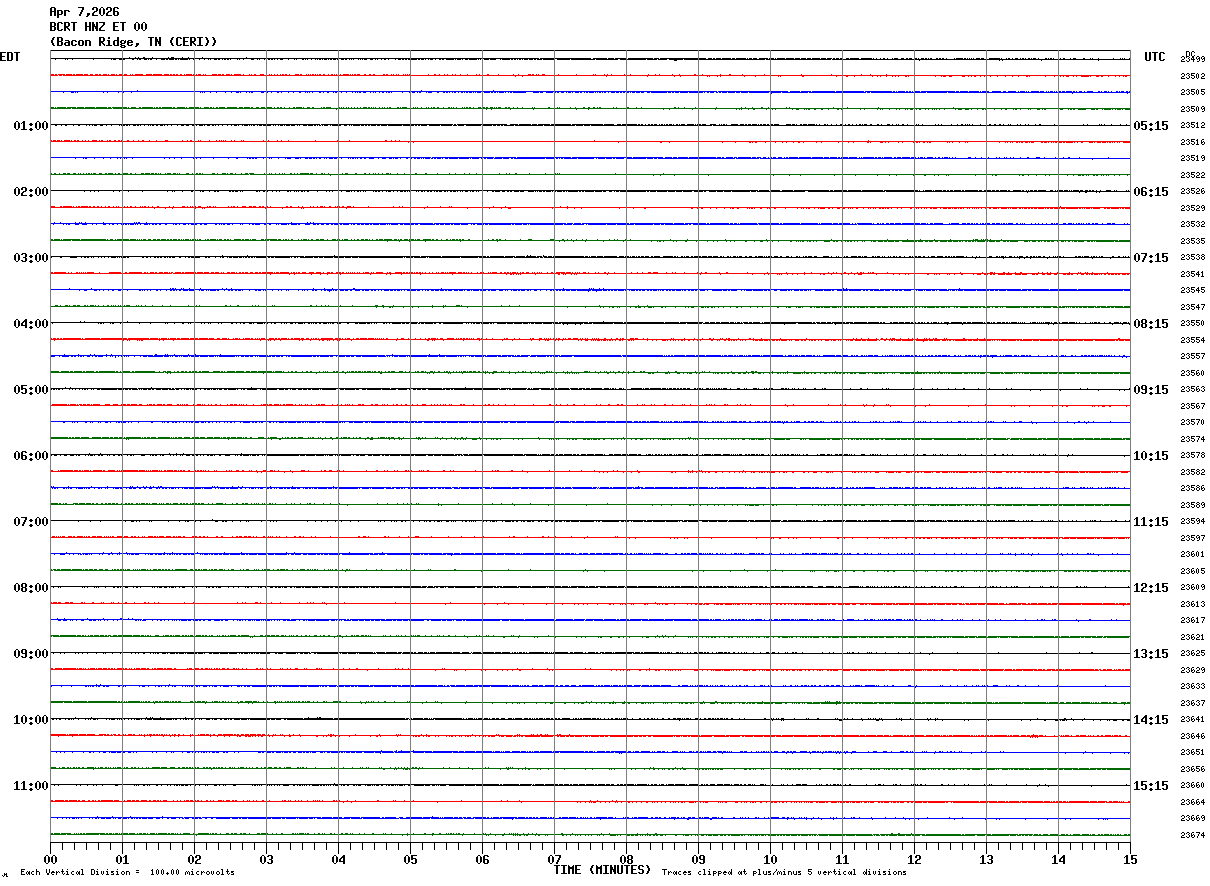Screen dimensions: 1210x886
Task: Click the DC offset value "23646"
Action: pyautogui.click(x=1192, y=736)
